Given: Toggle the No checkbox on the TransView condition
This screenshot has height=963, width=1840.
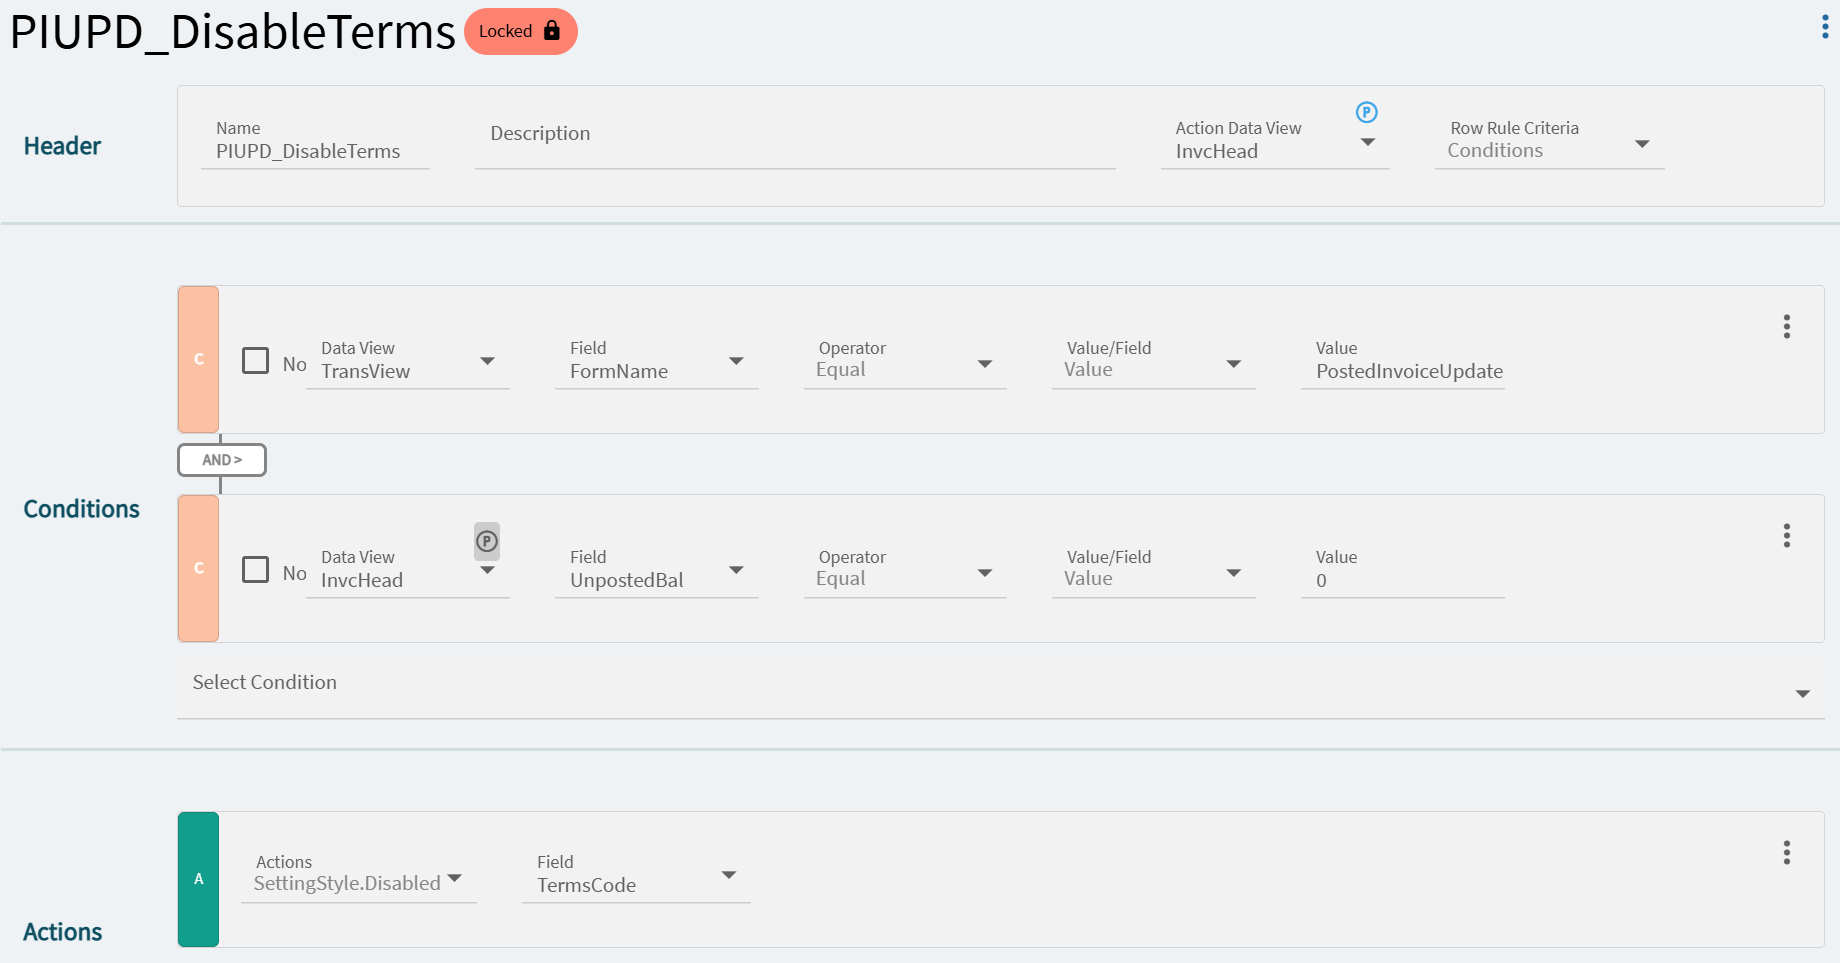Looking at the screenshot, I should coord(256,360).
